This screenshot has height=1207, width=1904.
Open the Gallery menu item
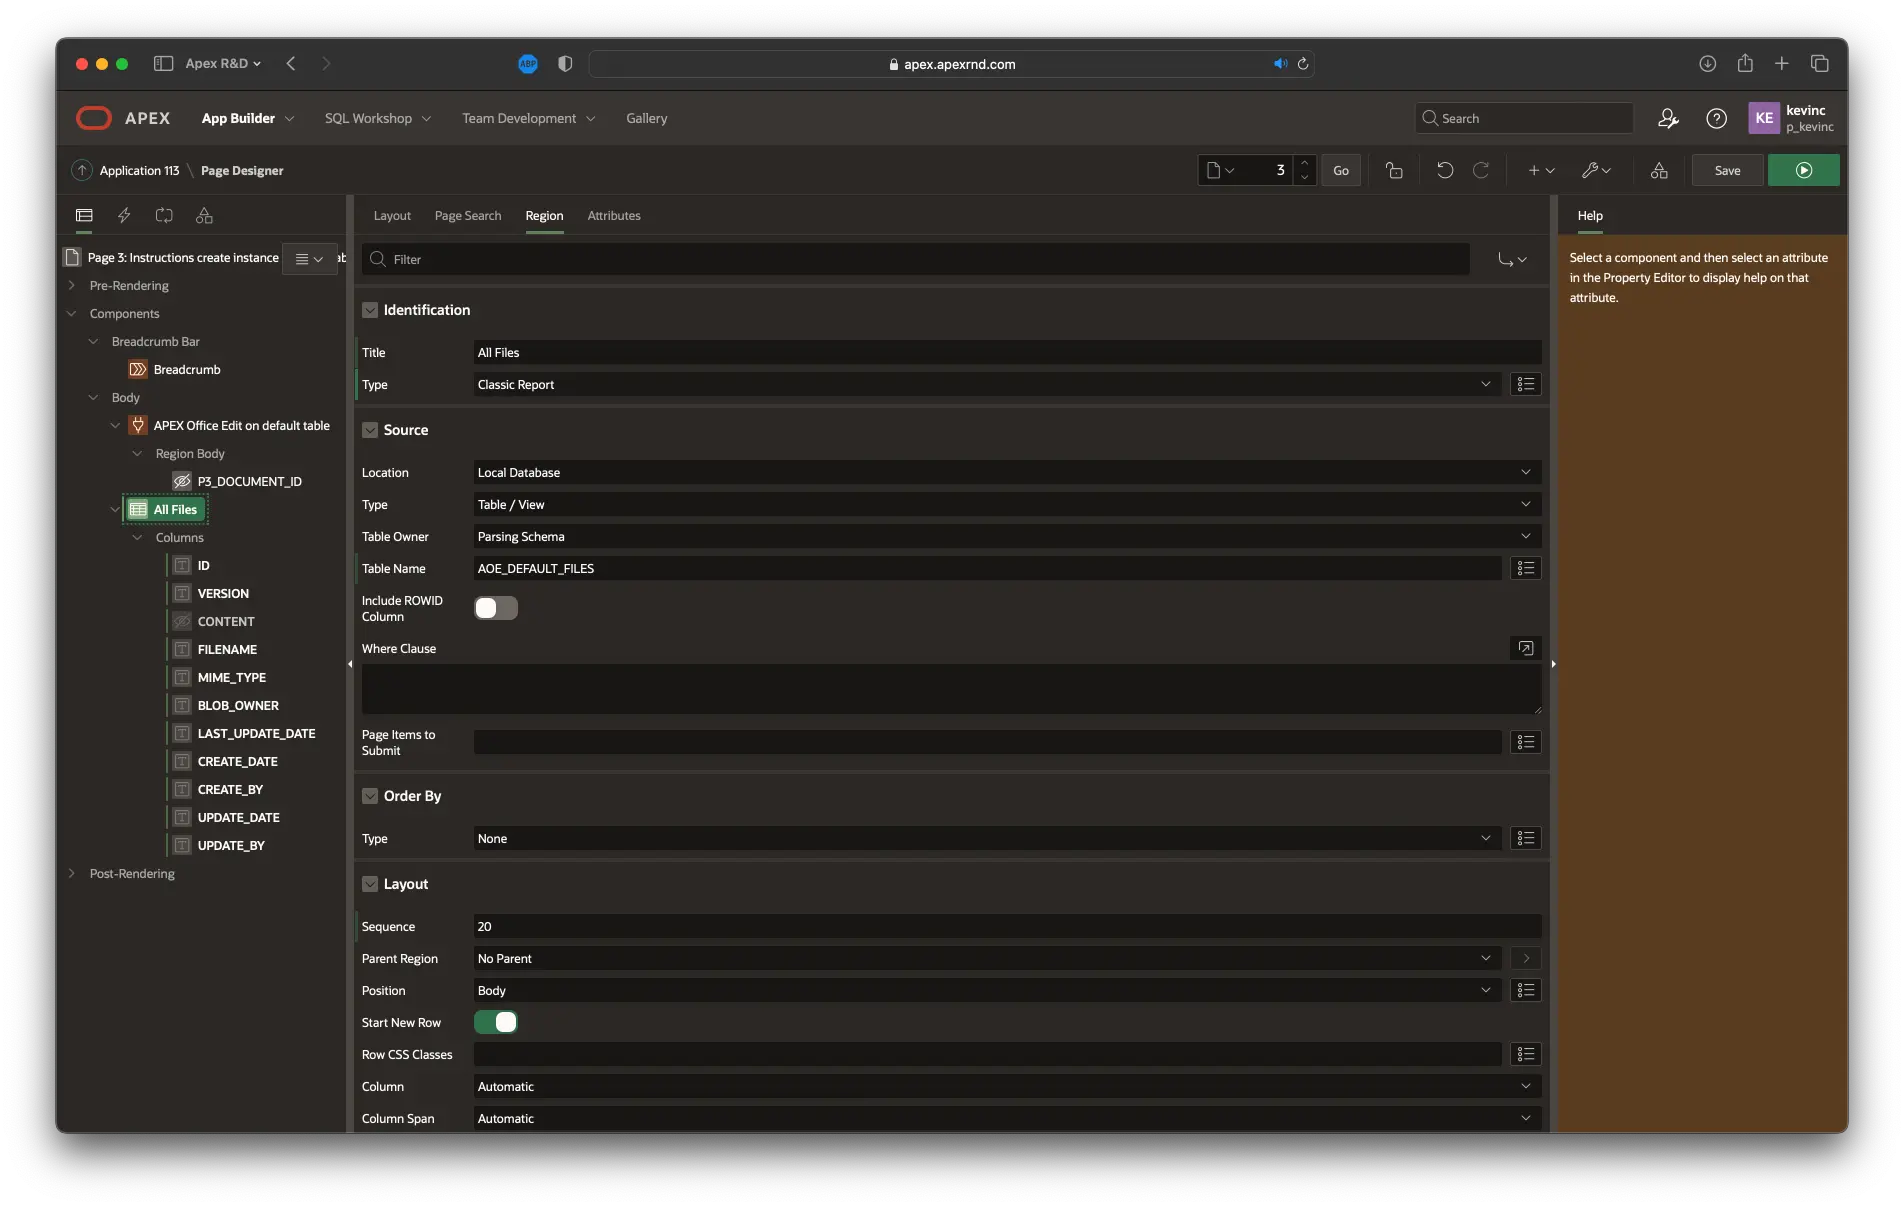coord(647,118)
